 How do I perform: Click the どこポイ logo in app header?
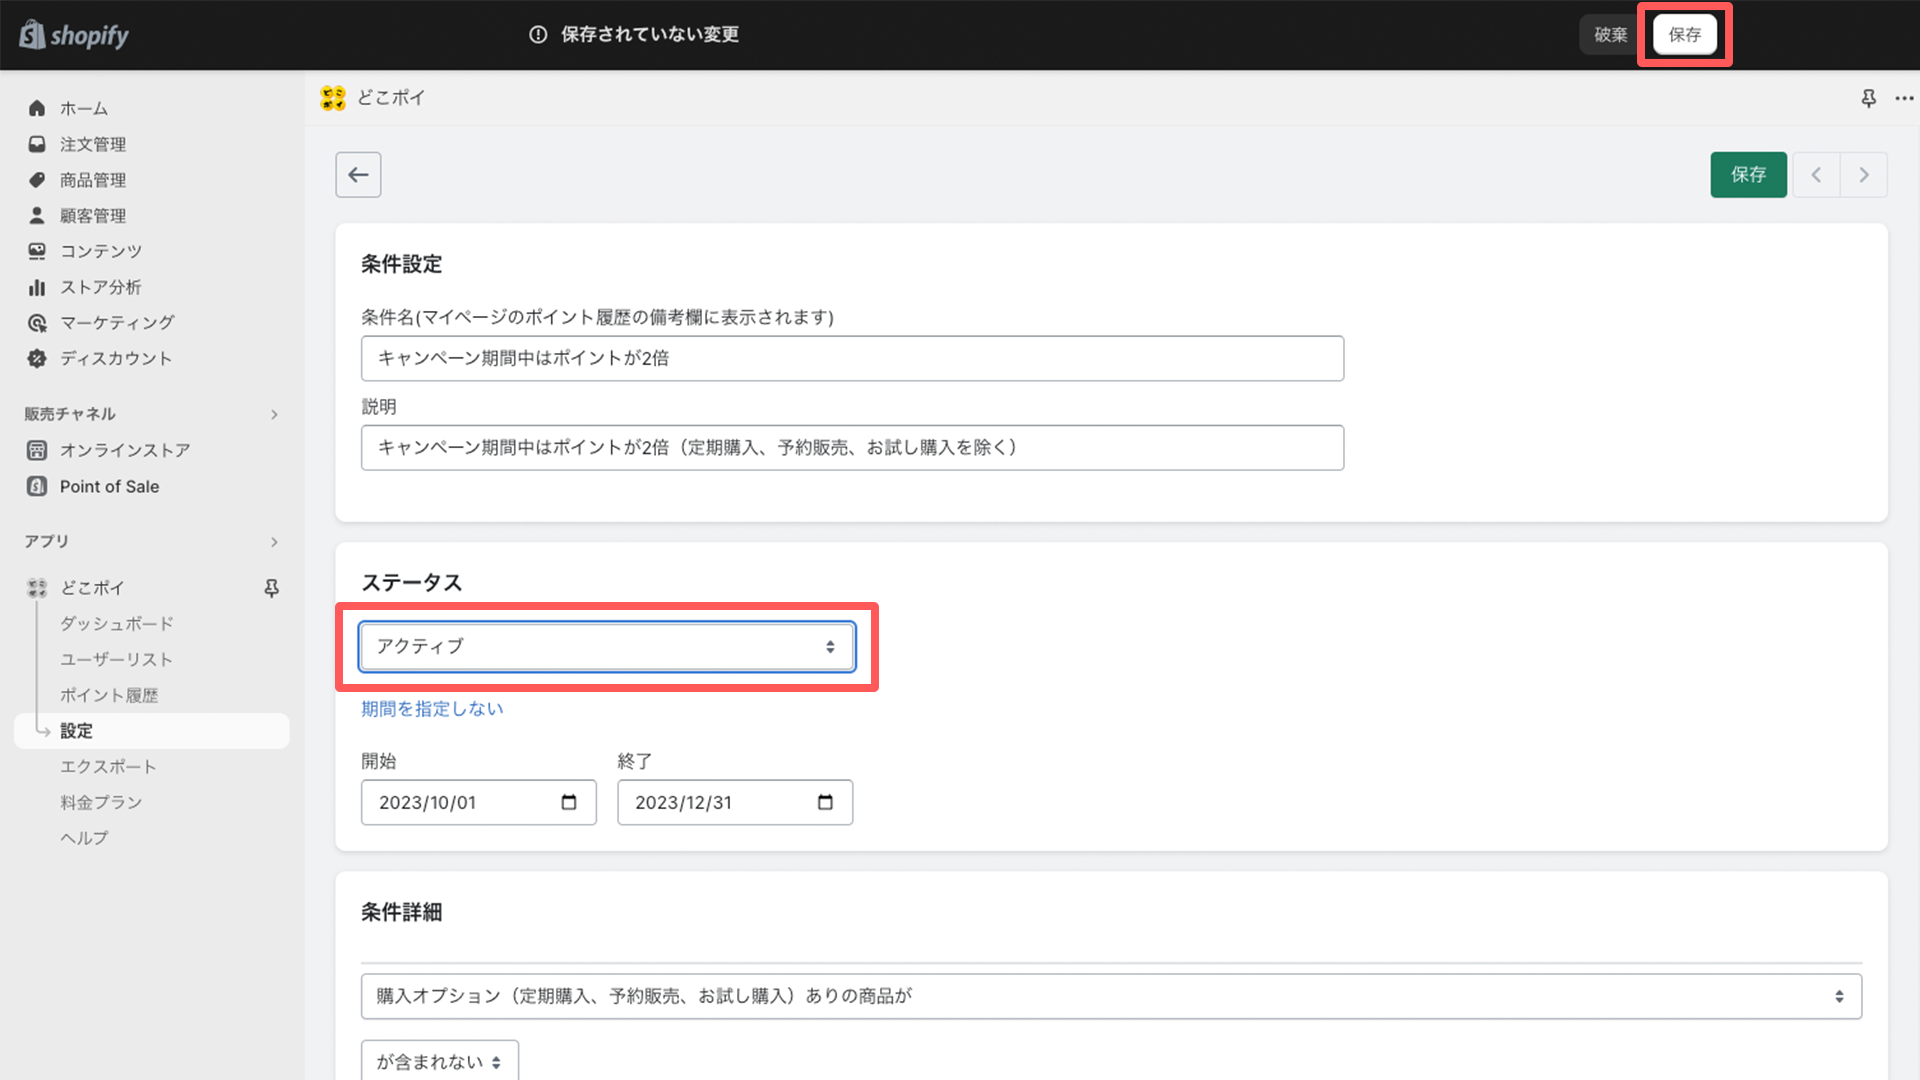coord(333,98)
